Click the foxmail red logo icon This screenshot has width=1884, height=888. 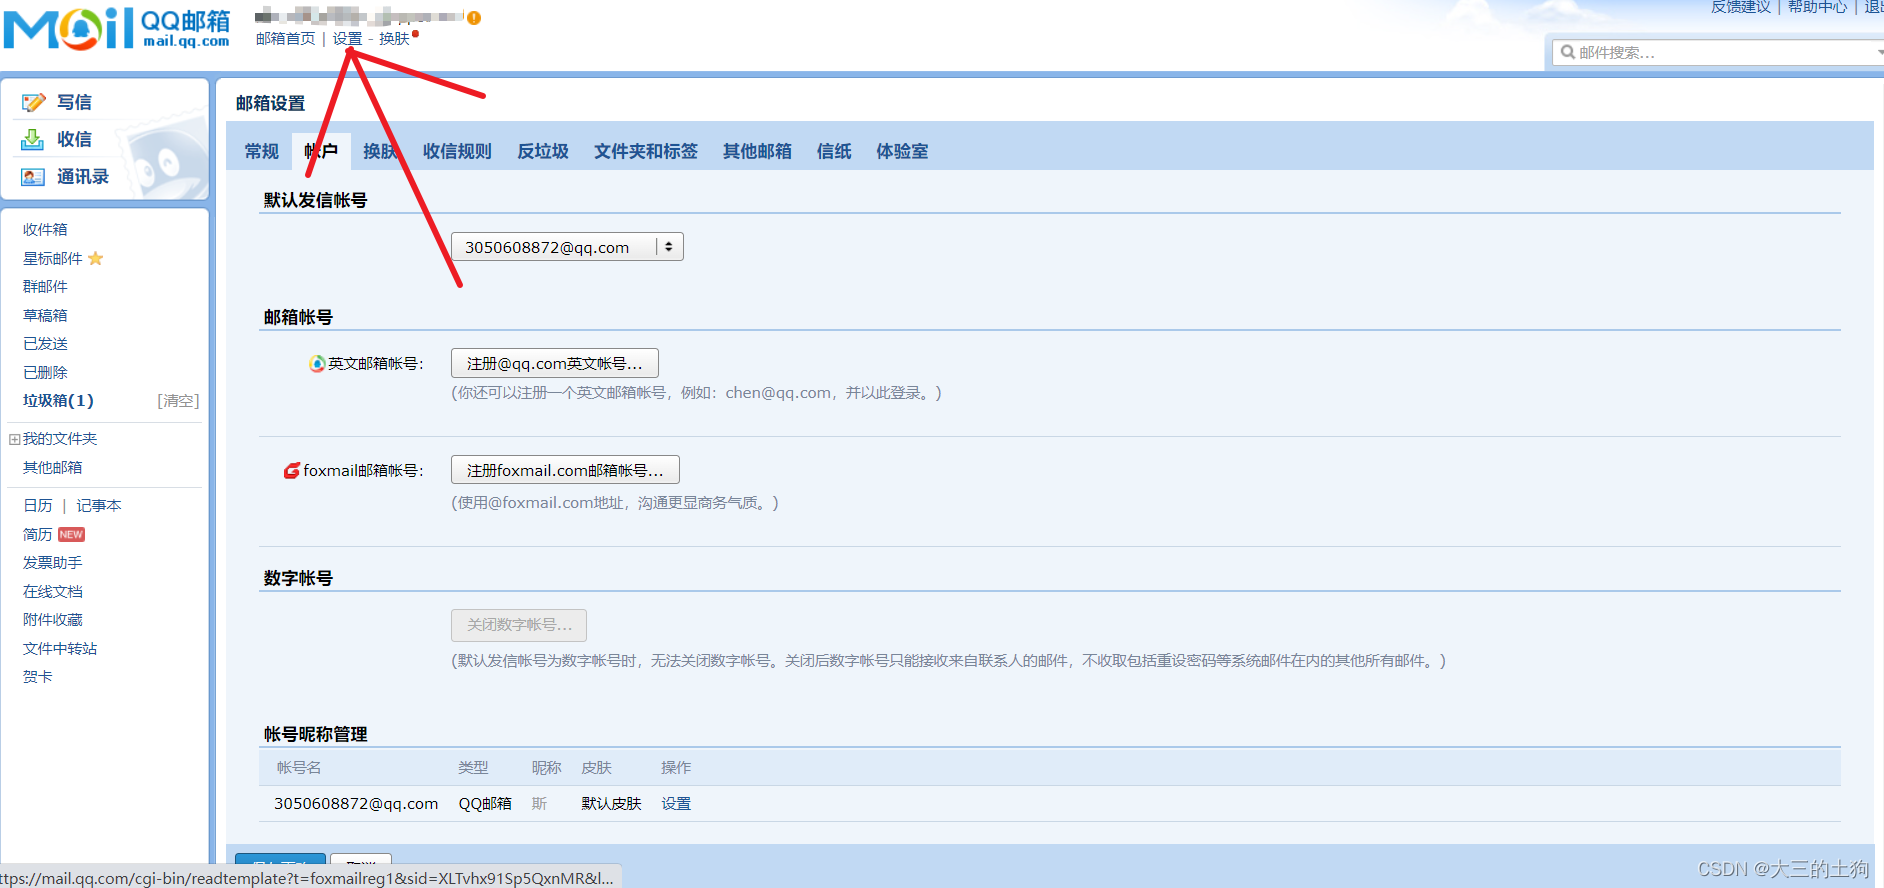tap(292, 470)
